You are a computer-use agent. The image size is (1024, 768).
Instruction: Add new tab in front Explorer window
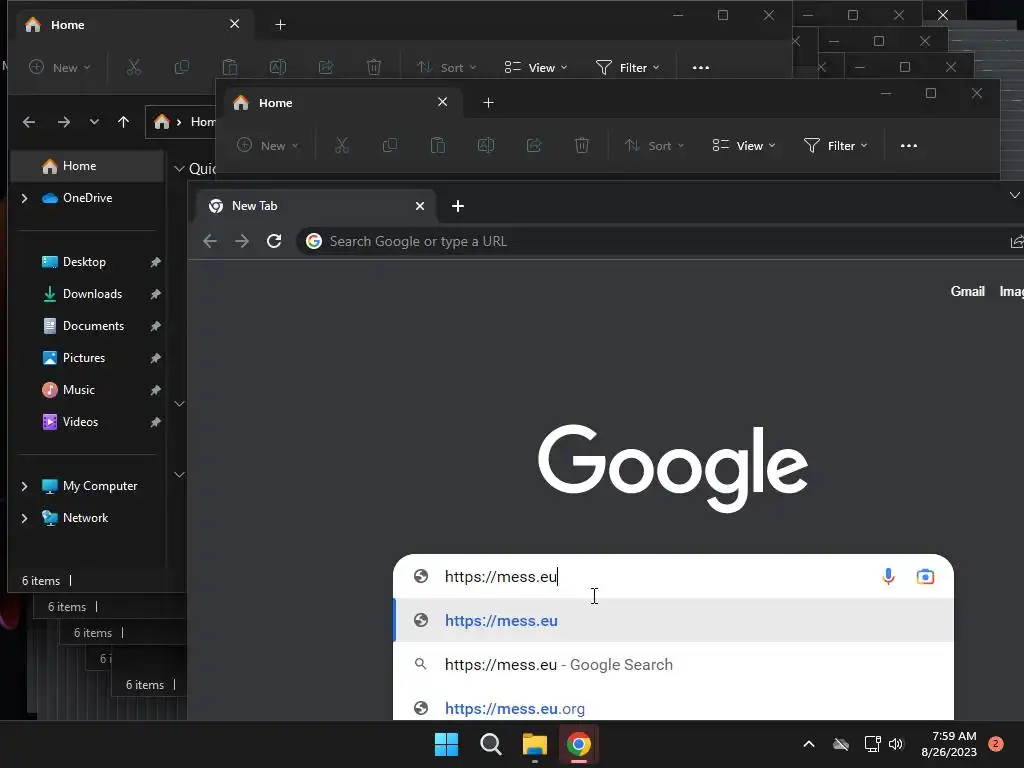click(488, 103)
